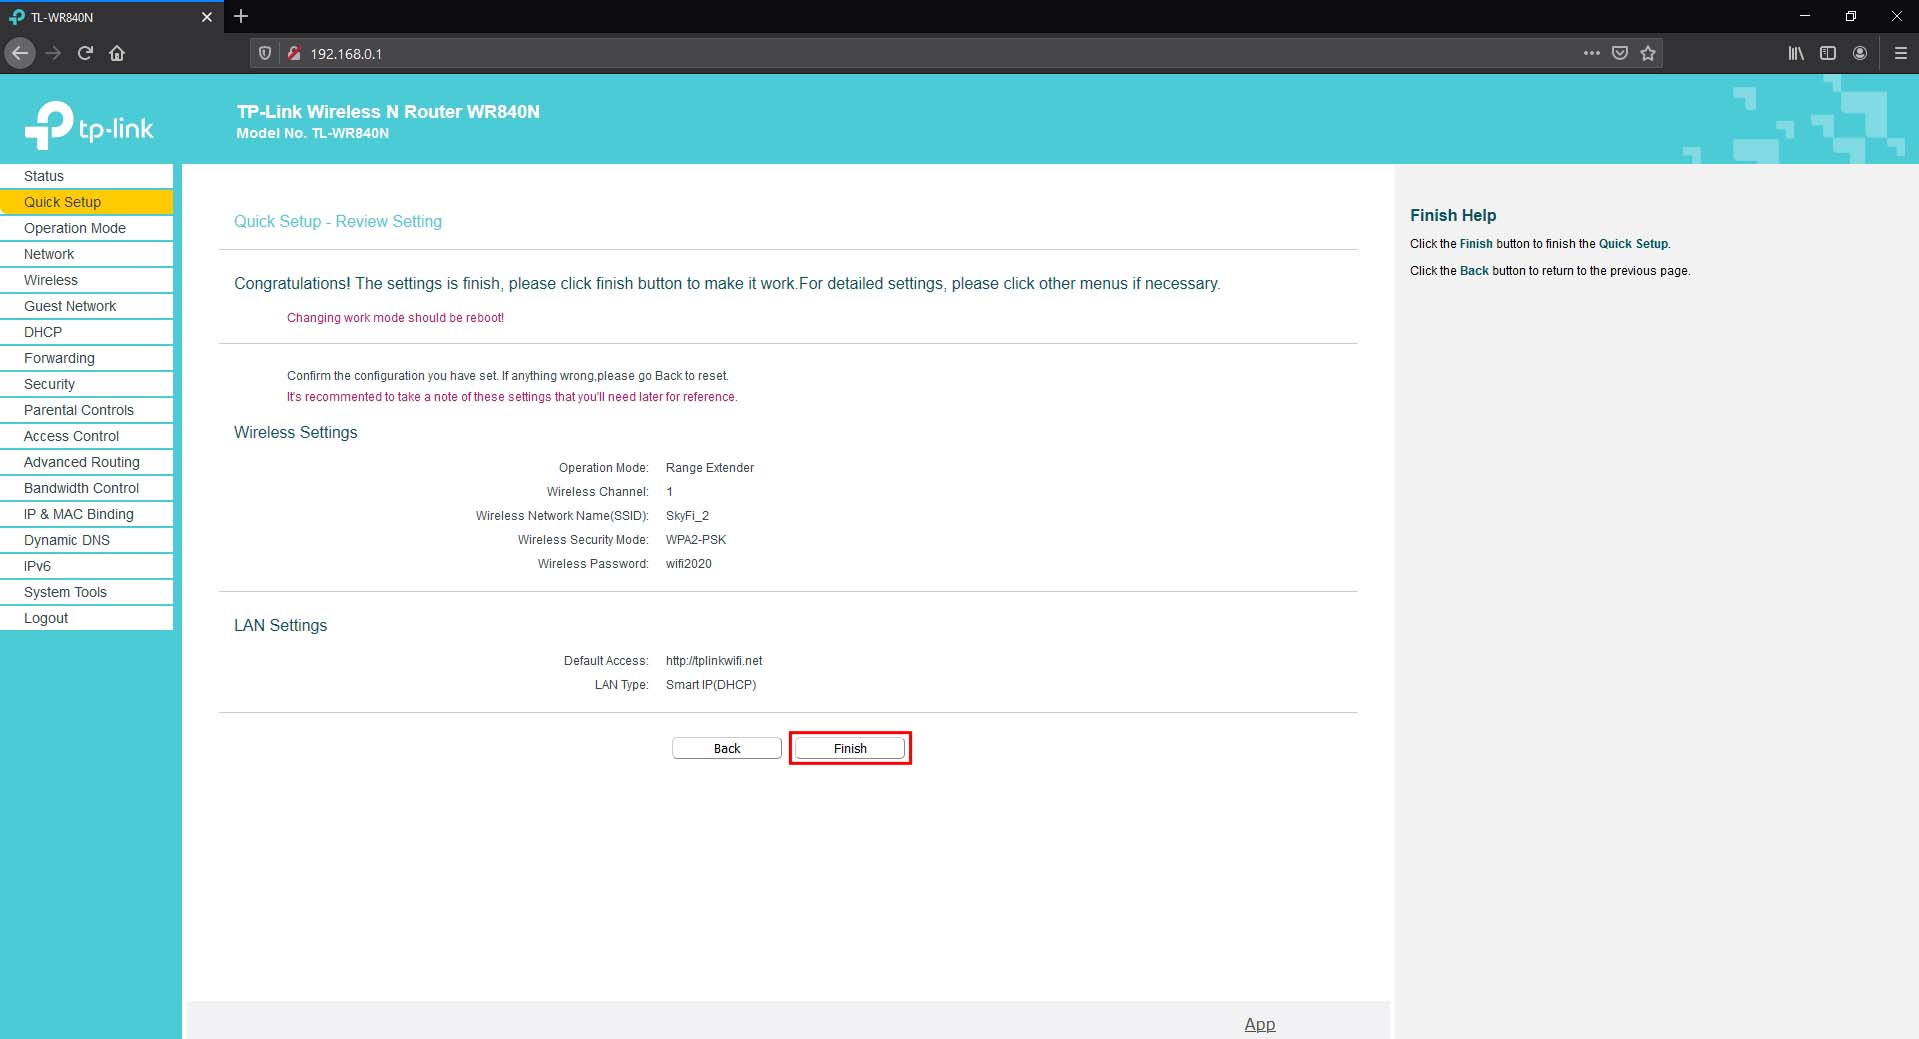
Task: Click the tracking protection shield icon
Action: coord(264,53)
